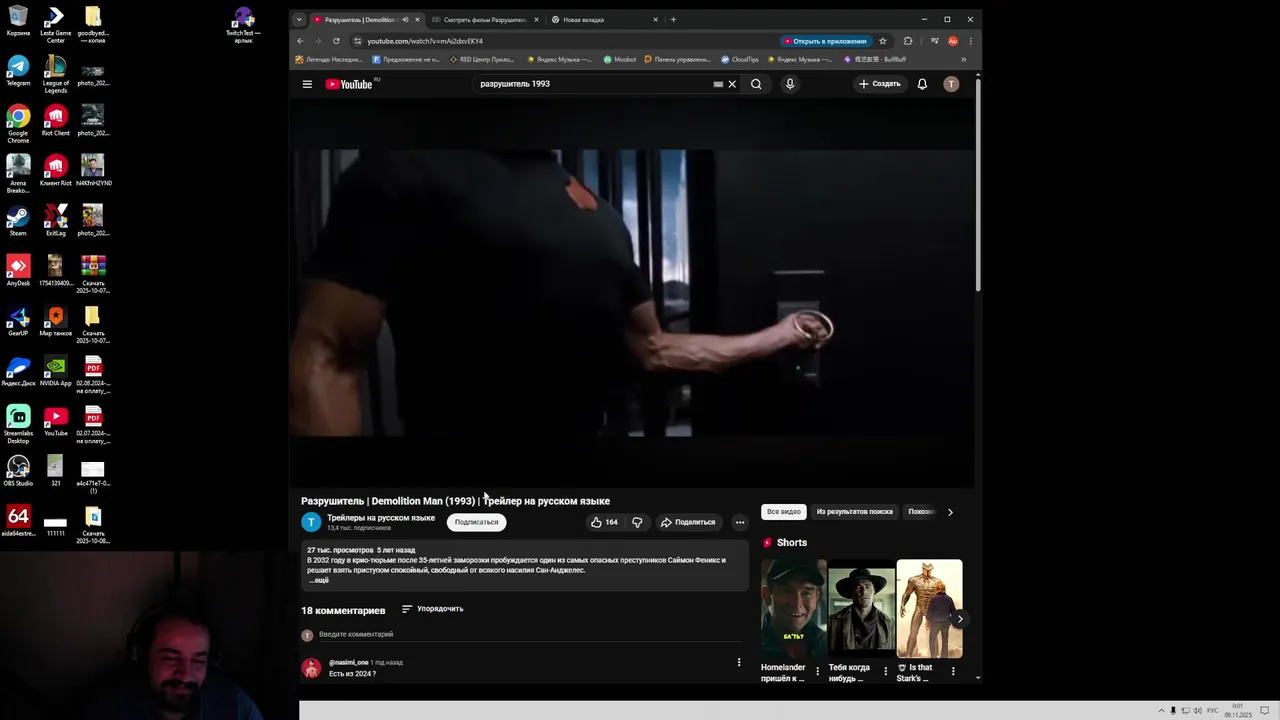Click the video player frame
Image resolution: width=1280 pixels, height=720 pixels.
coord(632,293)
